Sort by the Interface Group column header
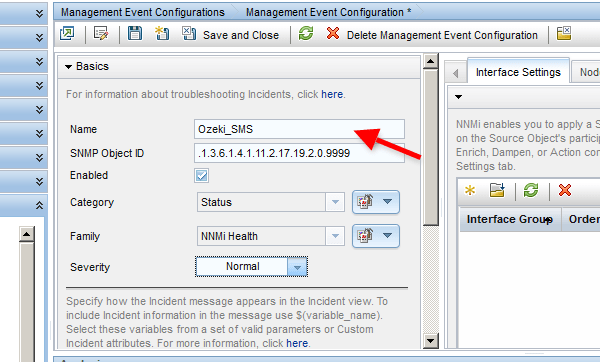Screen dimensions: 600x362 pyautogui.click(x=510, y=219)
